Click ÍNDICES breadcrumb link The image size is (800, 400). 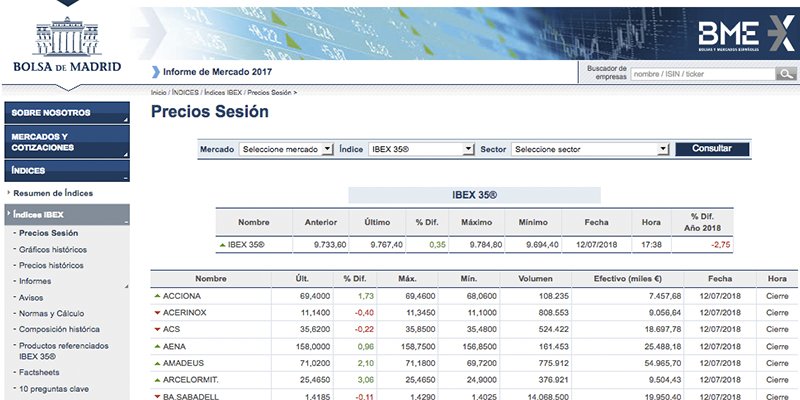click(185, 93)
